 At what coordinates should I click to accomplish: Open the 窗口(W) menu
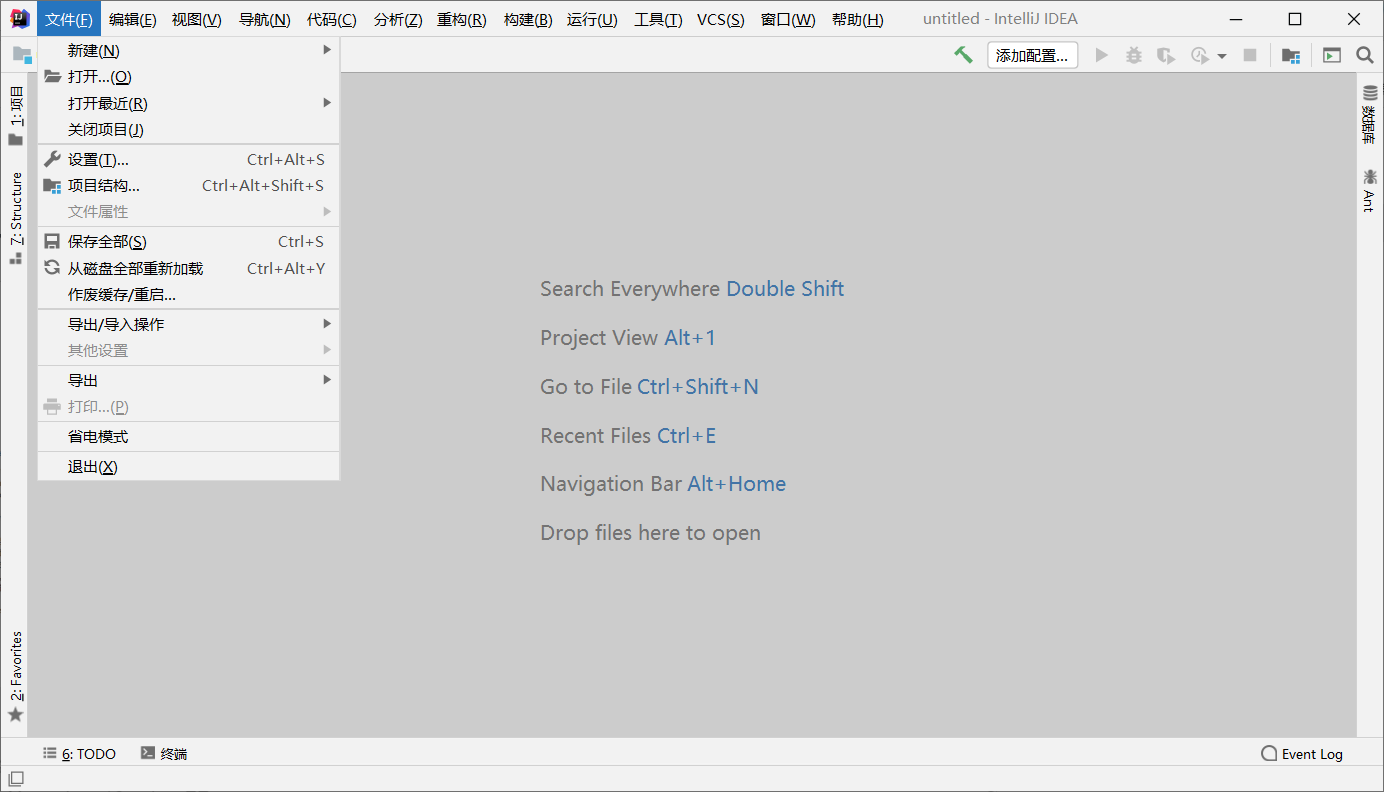point(788,19)
